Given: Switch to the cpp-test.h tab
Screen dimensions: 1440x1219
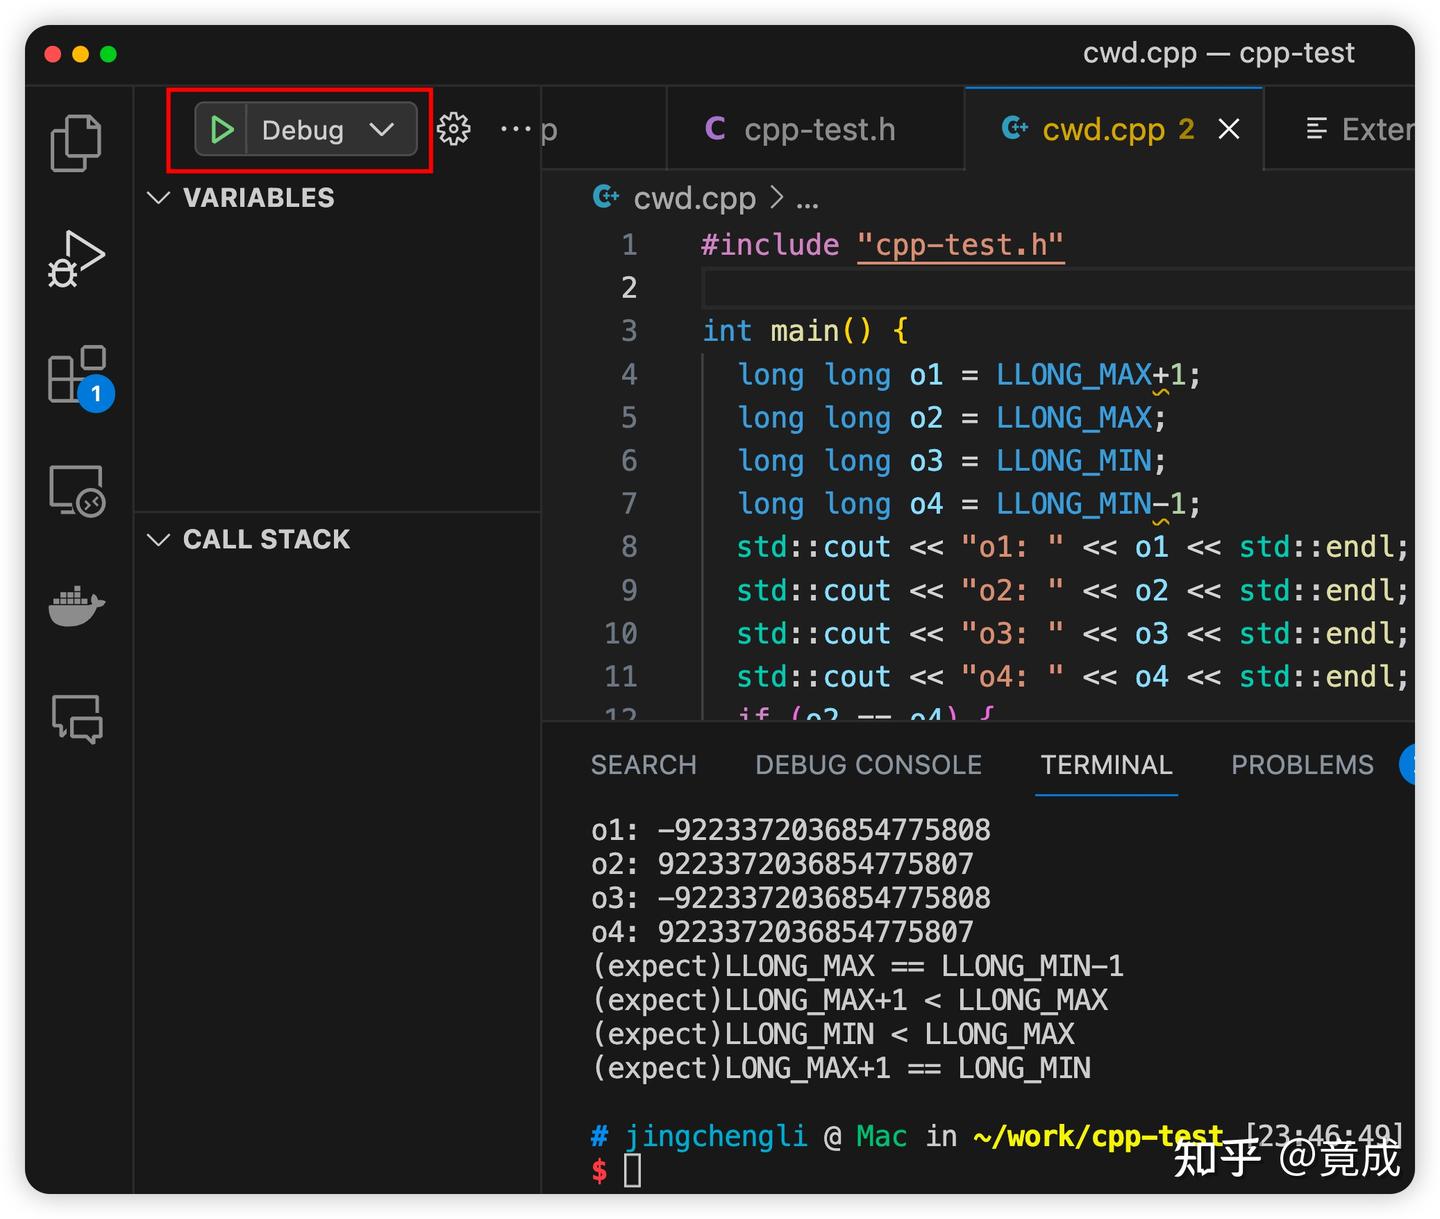Looking at the screenshot, I should pyautogui.click(x=815, y=129).
